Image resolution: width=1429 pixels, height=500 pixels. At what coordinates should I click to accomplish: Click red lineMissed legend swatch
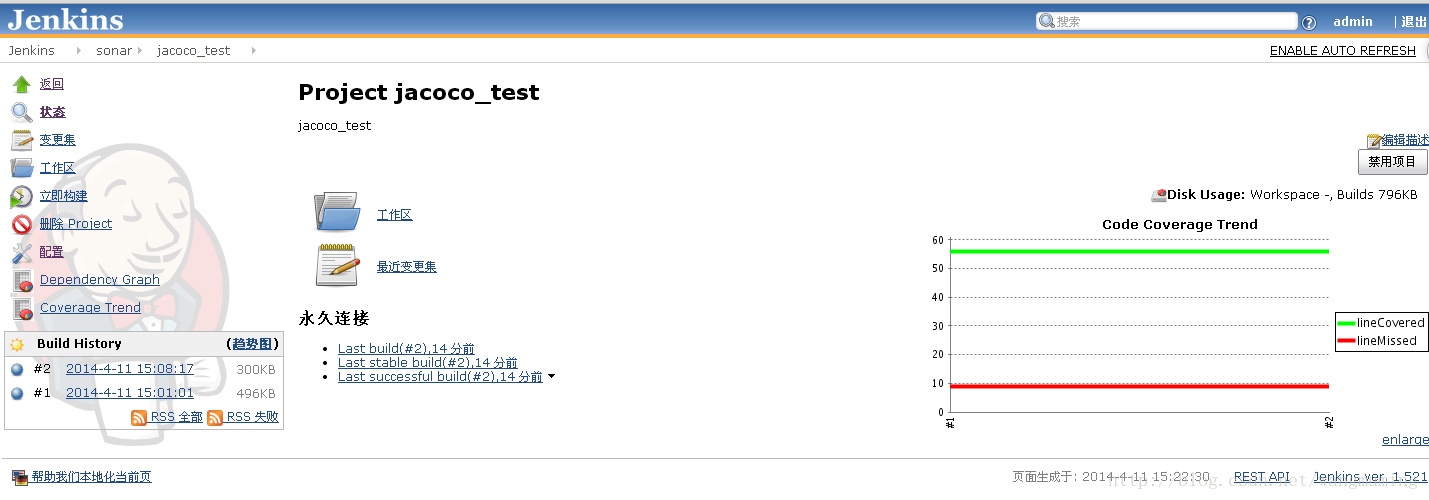tap(1346, 341)
